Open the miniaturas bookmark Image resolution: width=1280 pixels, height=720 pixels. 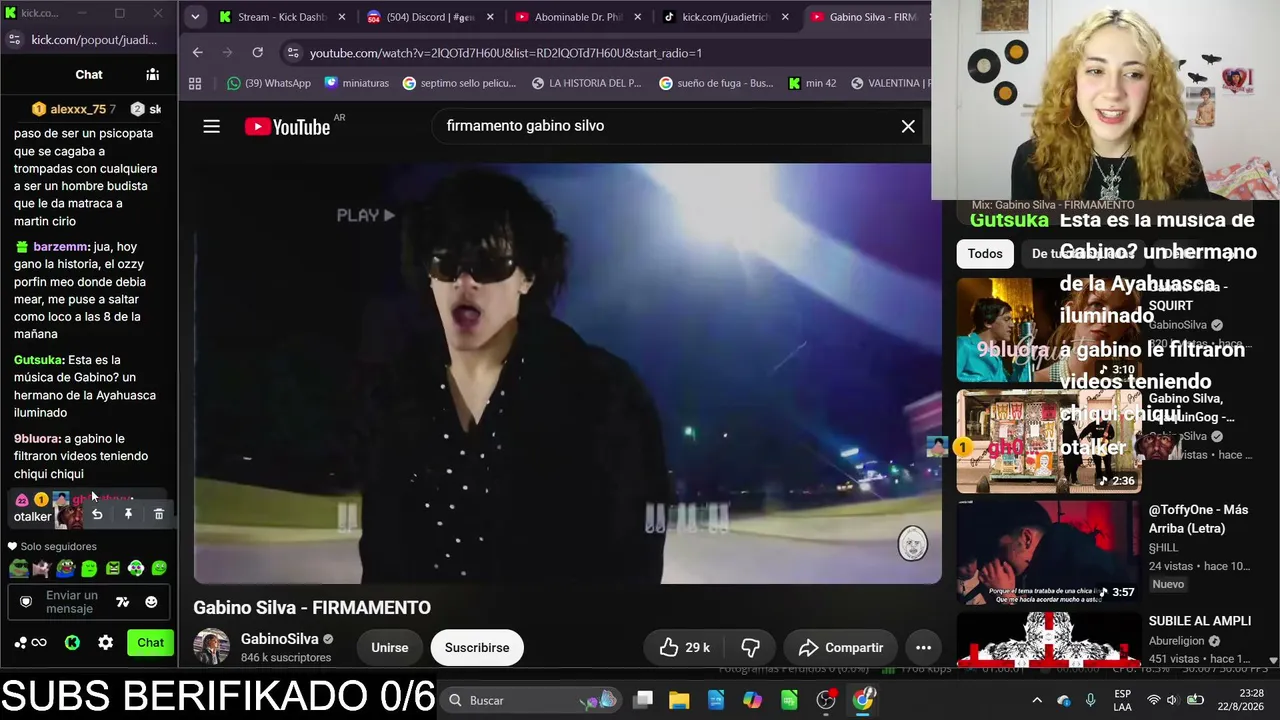(x=357, y=83)
